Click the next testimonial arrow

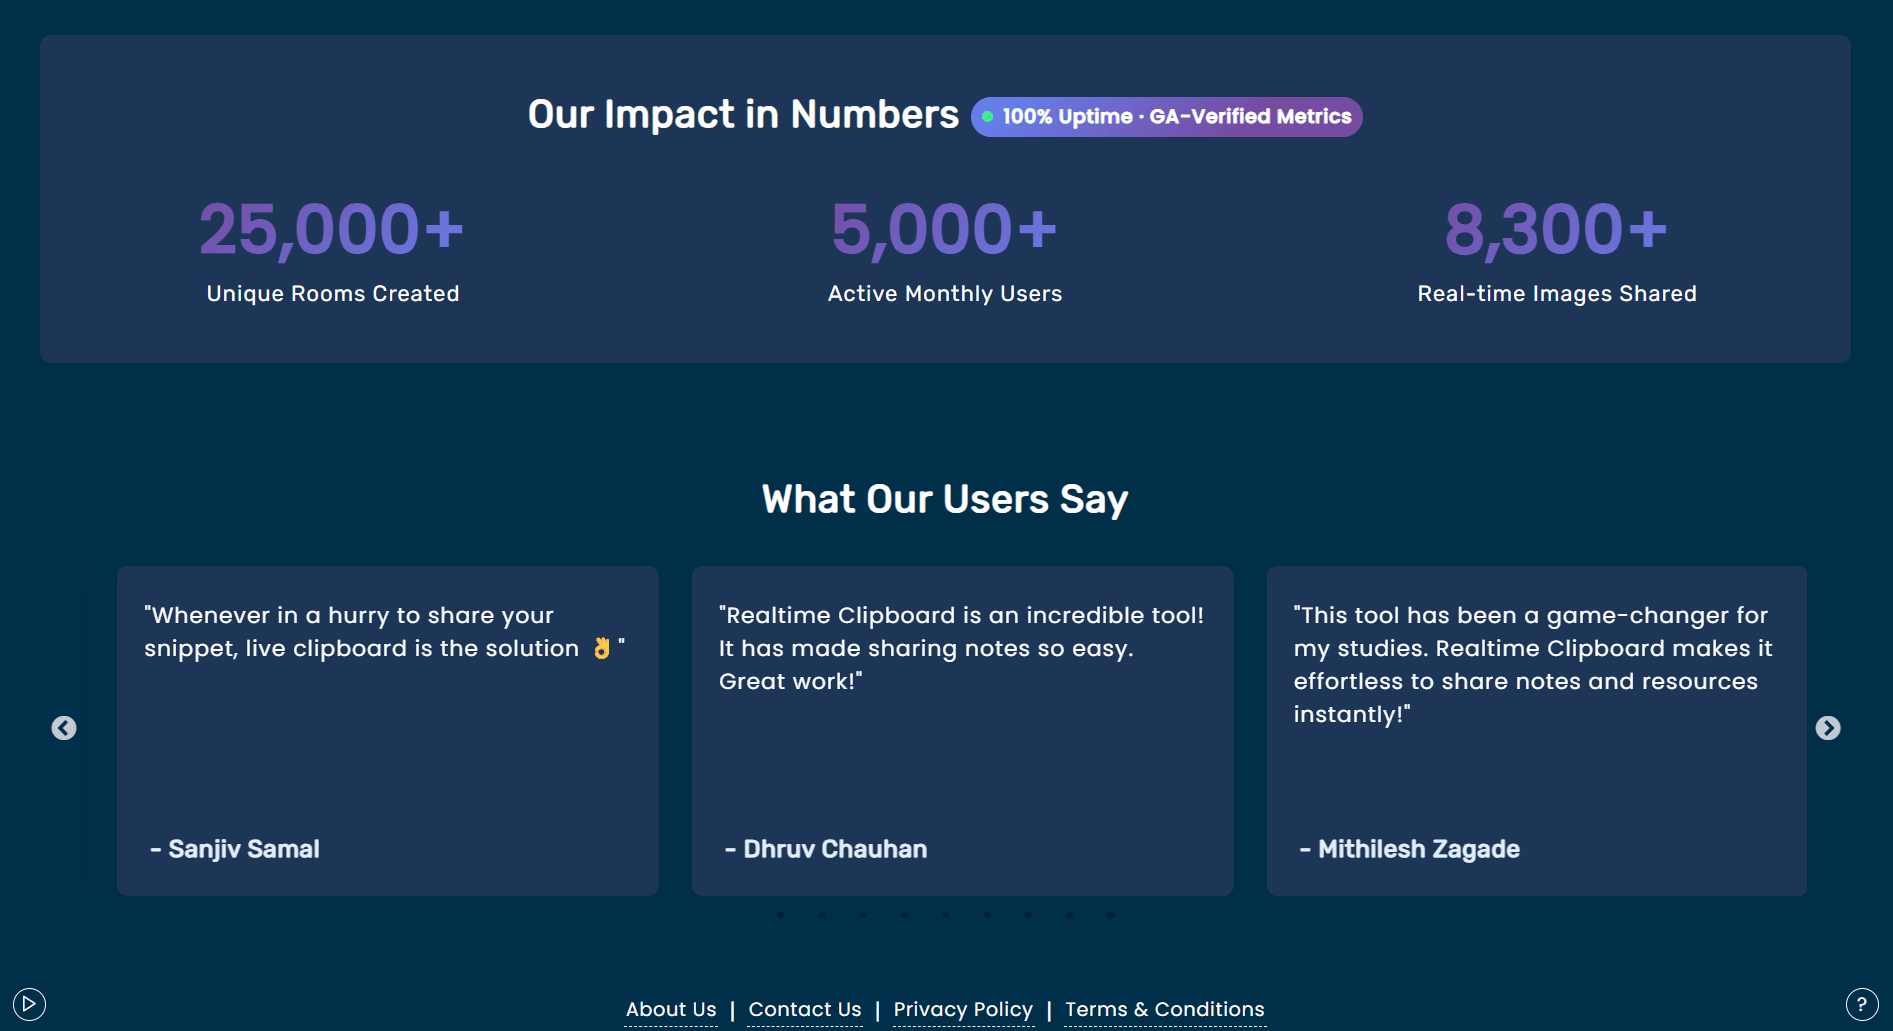coord(1827,728)
